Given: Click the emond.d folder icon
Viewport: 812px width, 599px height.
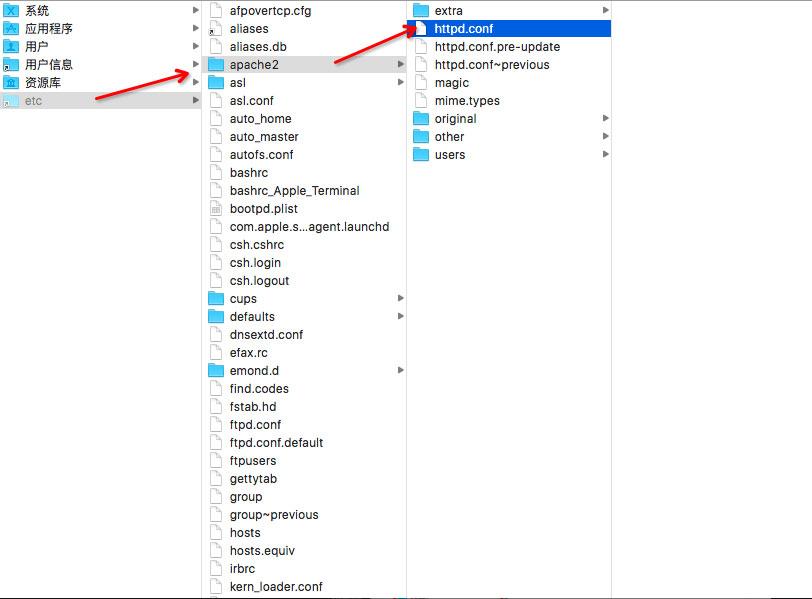Looking at the screenshot, I should pyautogui.click(x=216, y=371).
